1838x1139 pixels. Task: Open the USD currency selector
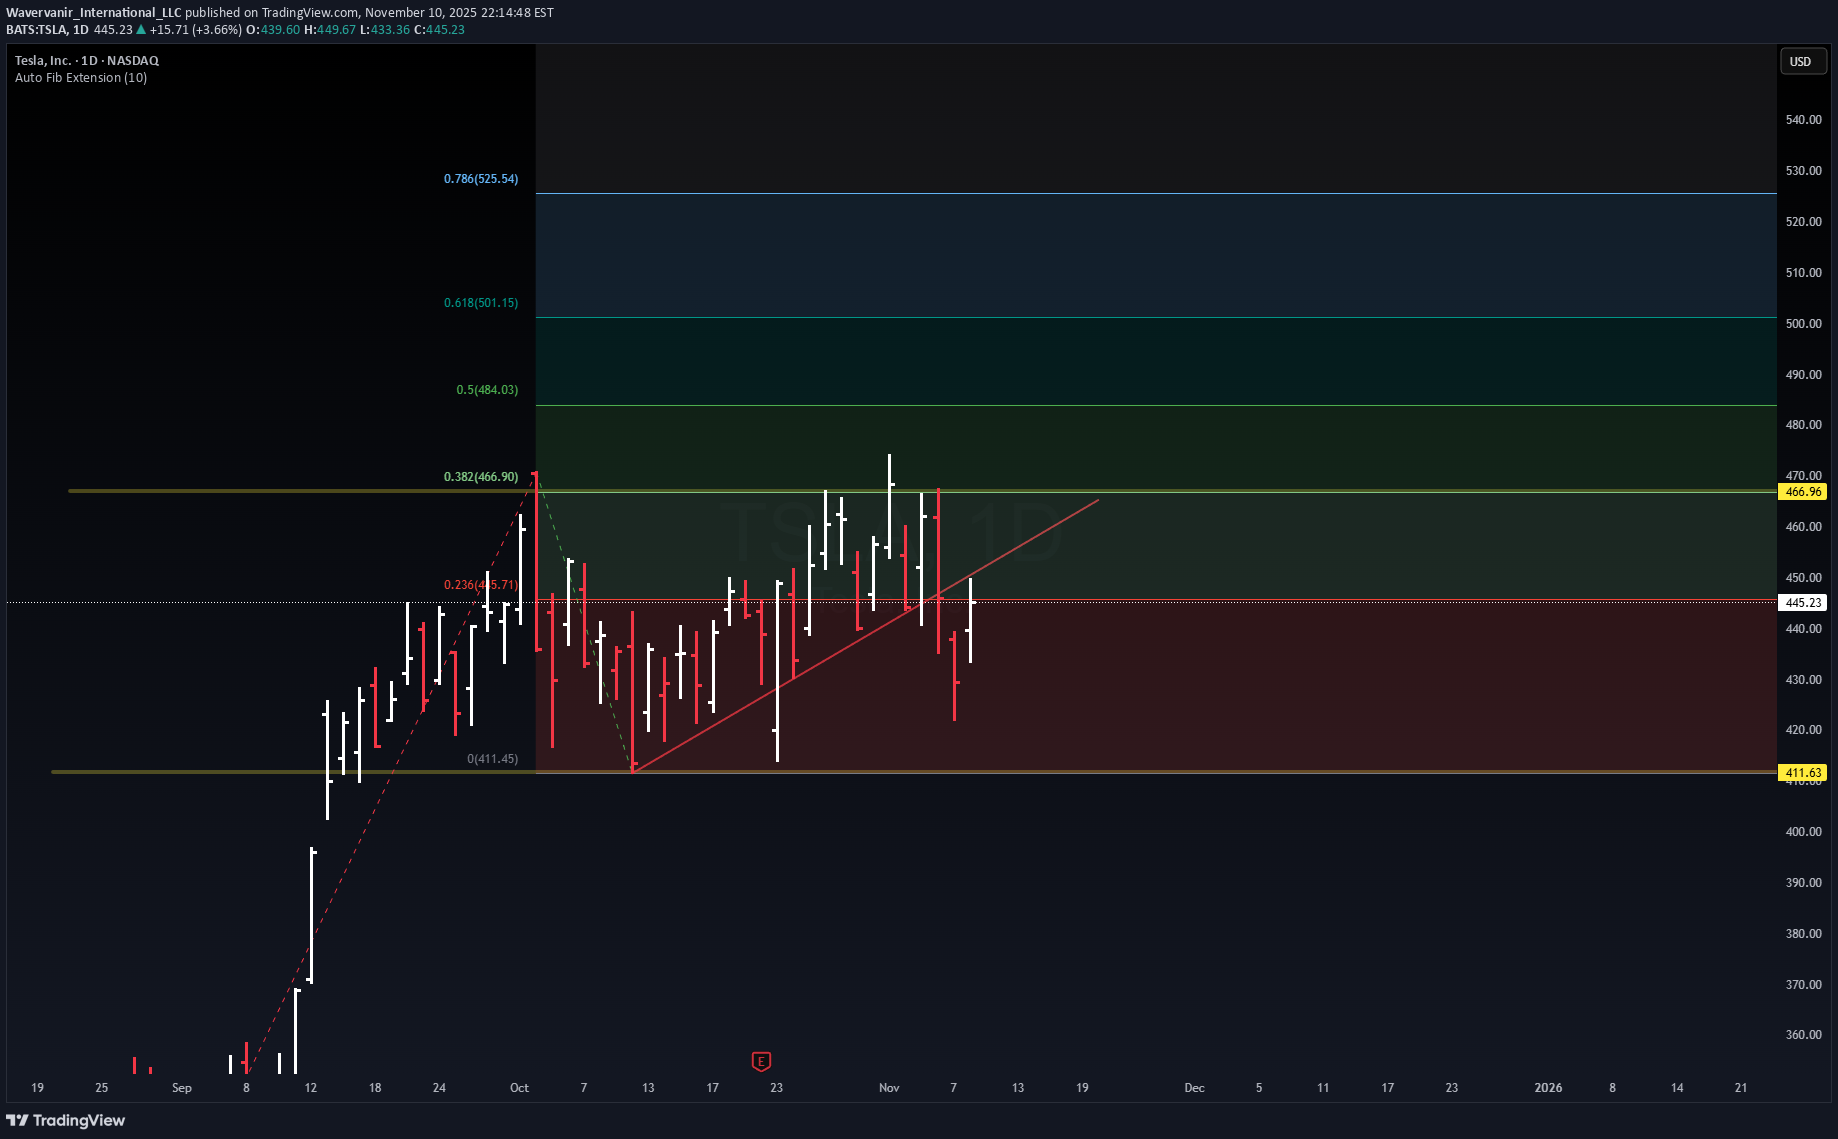pos(1801,62)
